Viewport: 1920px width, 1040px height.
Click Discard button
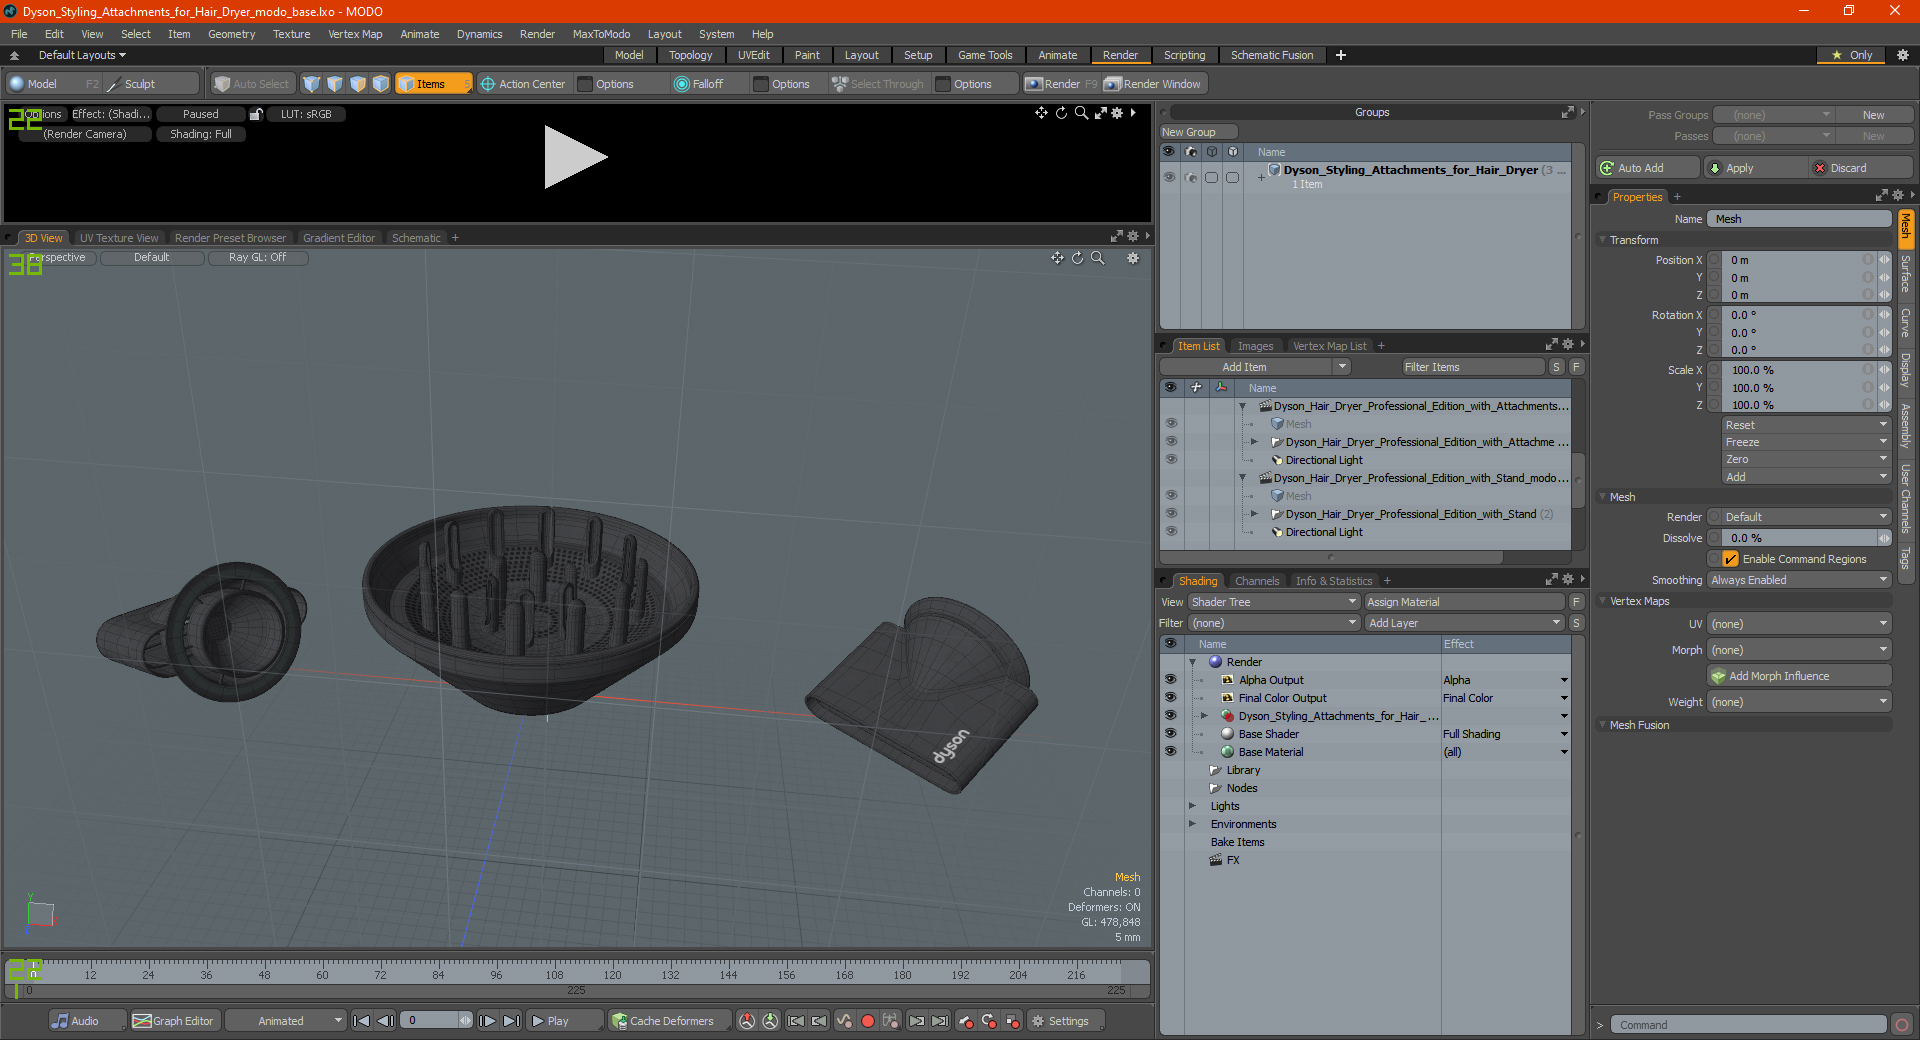(1862, 168)
